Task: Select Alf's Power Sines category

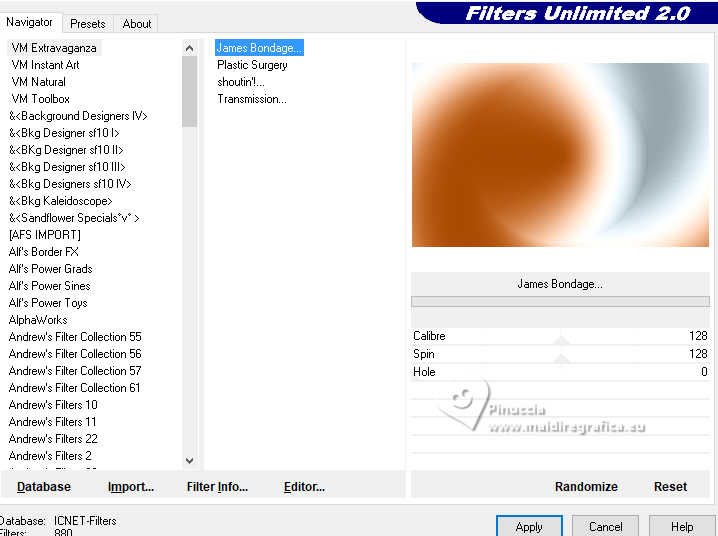Action: coord(49,286)
